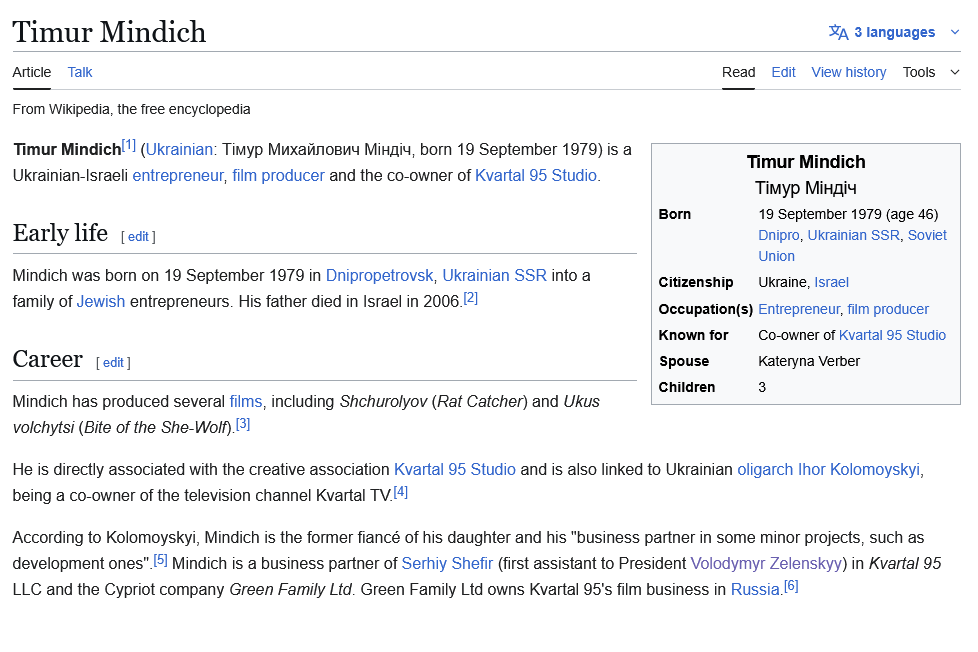Open Kvartal 95 Studio link in Career
This screenshot has height=652, width=978.
(455, 469)
